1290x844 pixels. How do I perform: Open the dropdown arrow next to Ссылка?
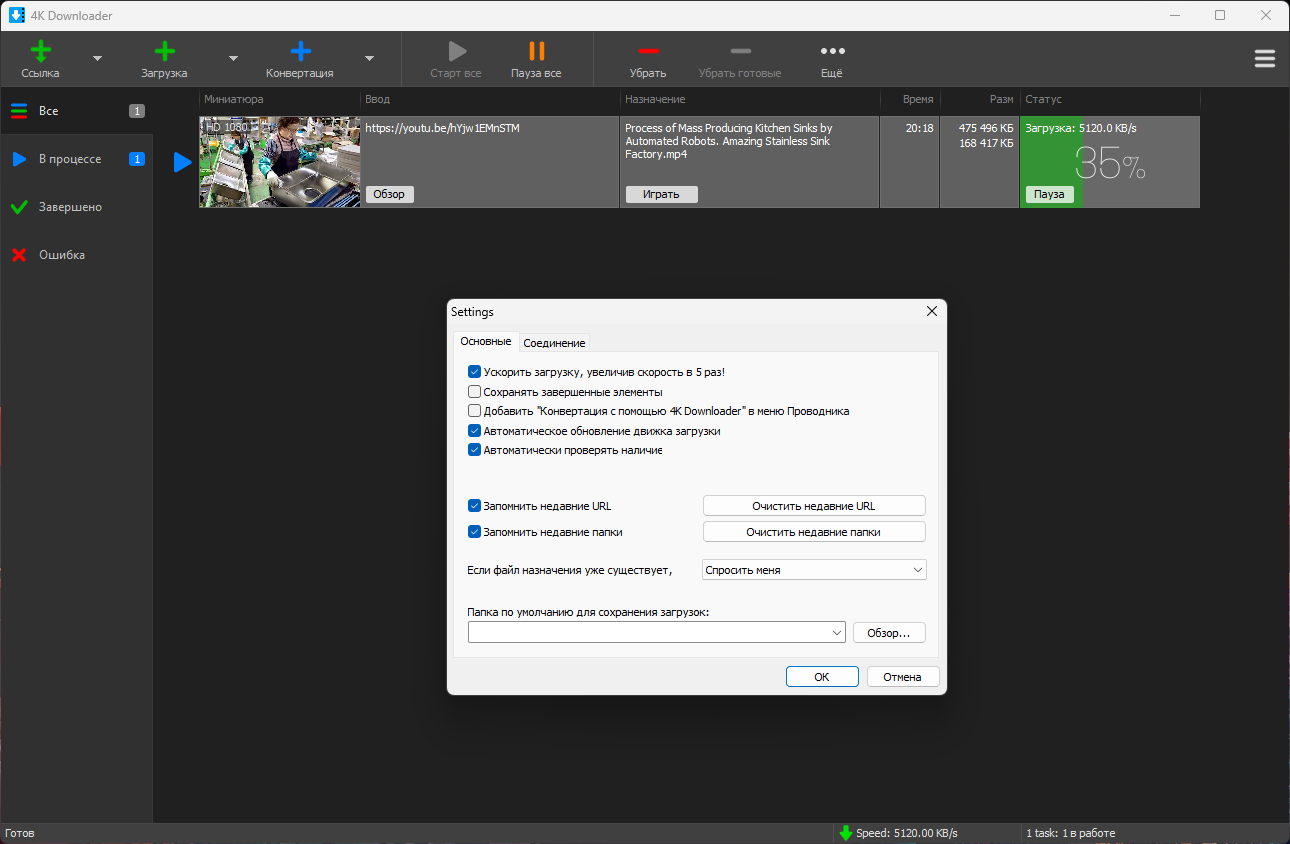(x=97, y=58)
